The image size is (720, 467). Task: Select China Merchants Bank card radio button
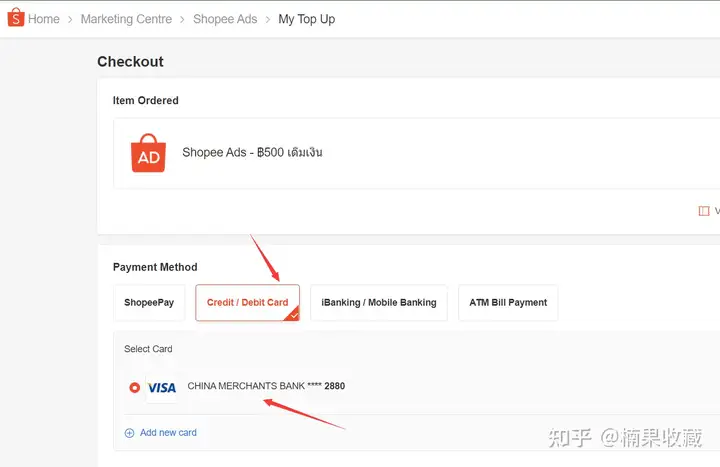coord(135,388)
